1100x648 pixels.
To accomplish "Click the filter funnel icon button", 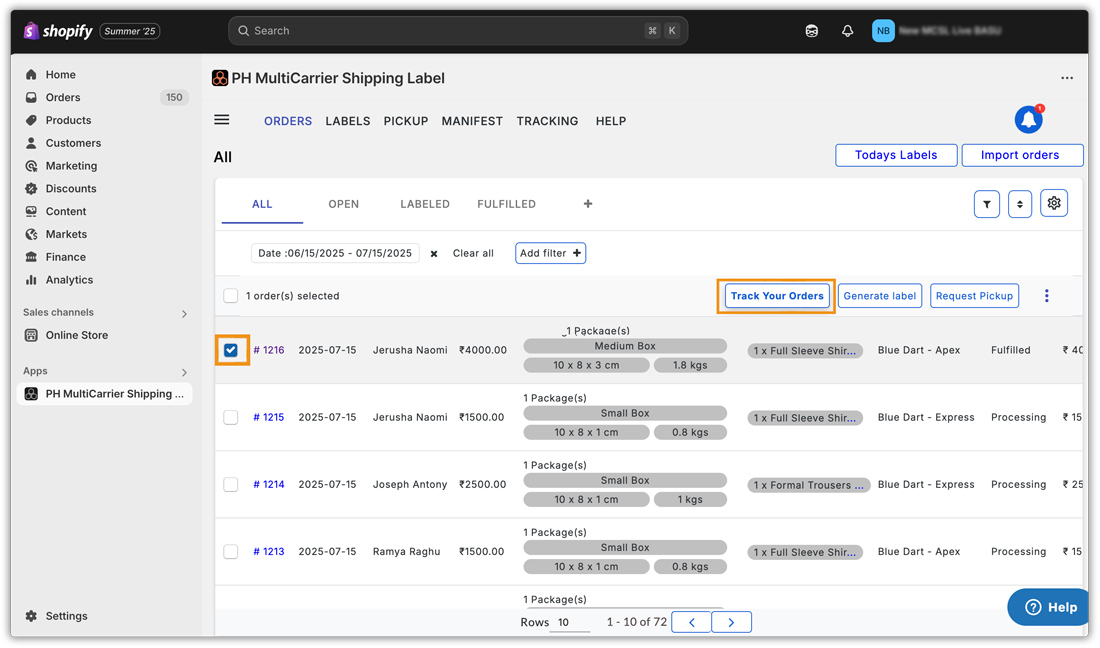I will pos(986,204).
